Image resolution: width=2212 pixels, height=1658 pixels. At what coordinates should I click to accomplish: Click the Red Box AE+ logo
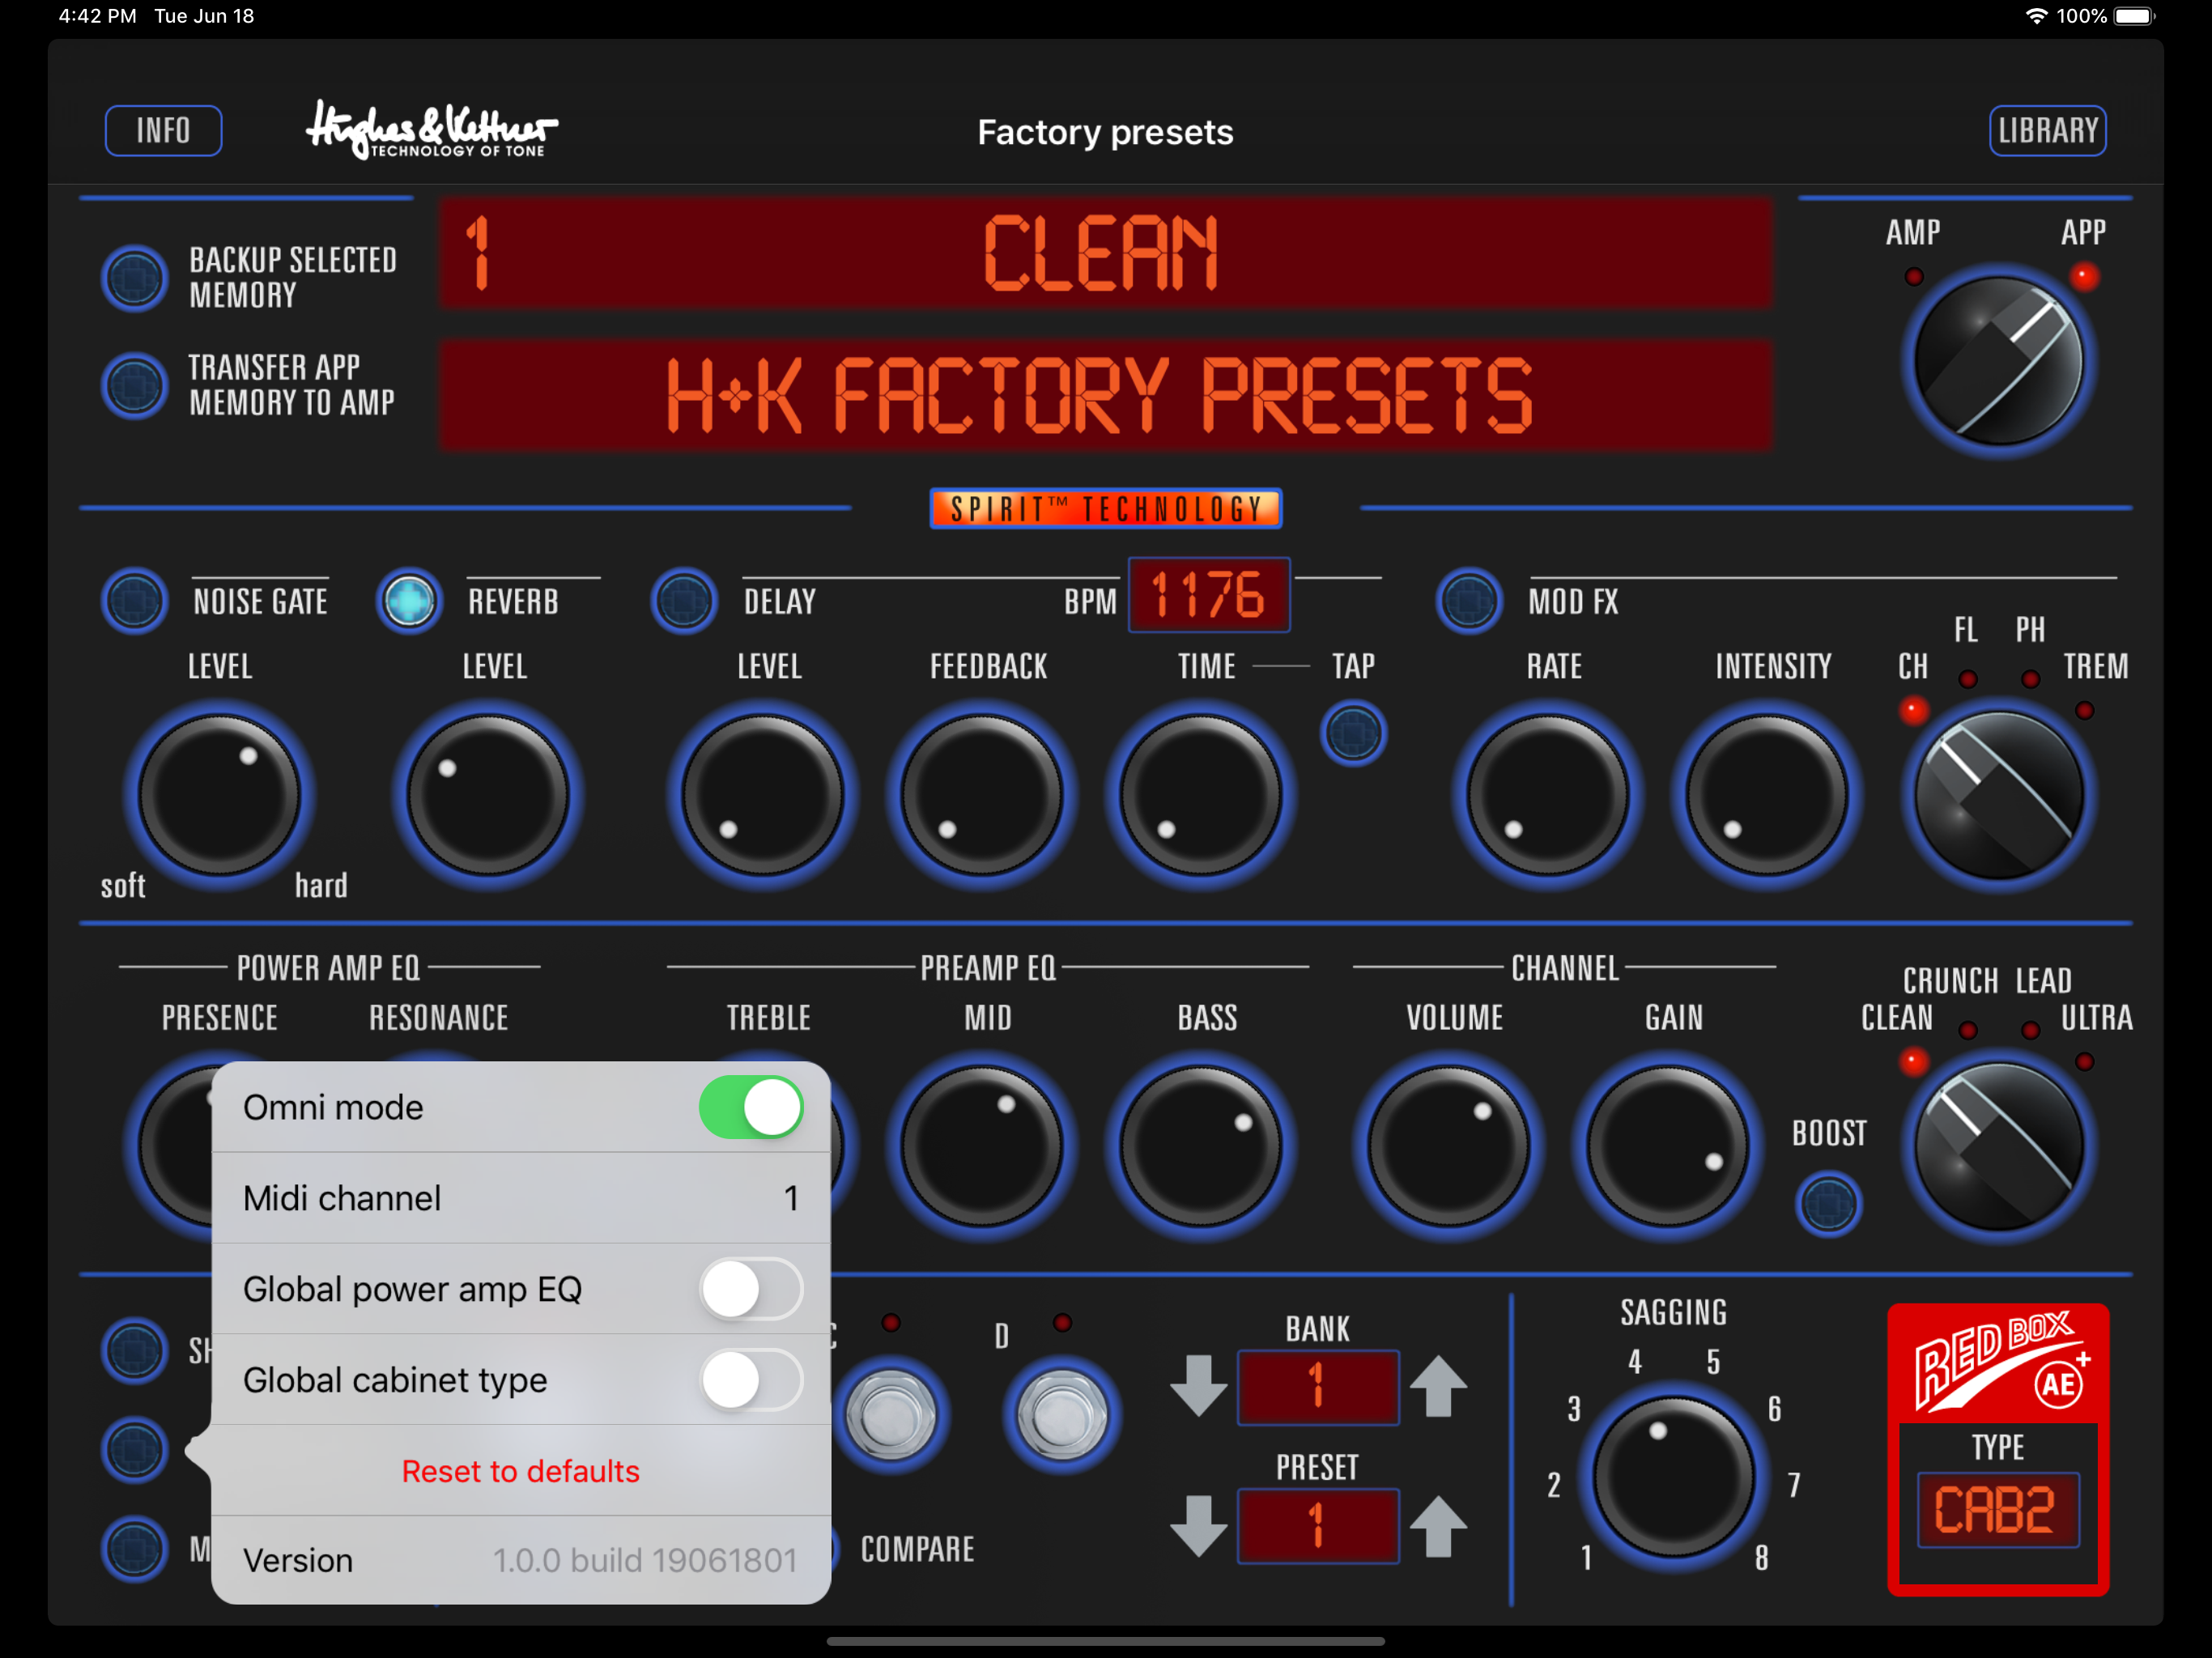(x=1998, y=1363)
